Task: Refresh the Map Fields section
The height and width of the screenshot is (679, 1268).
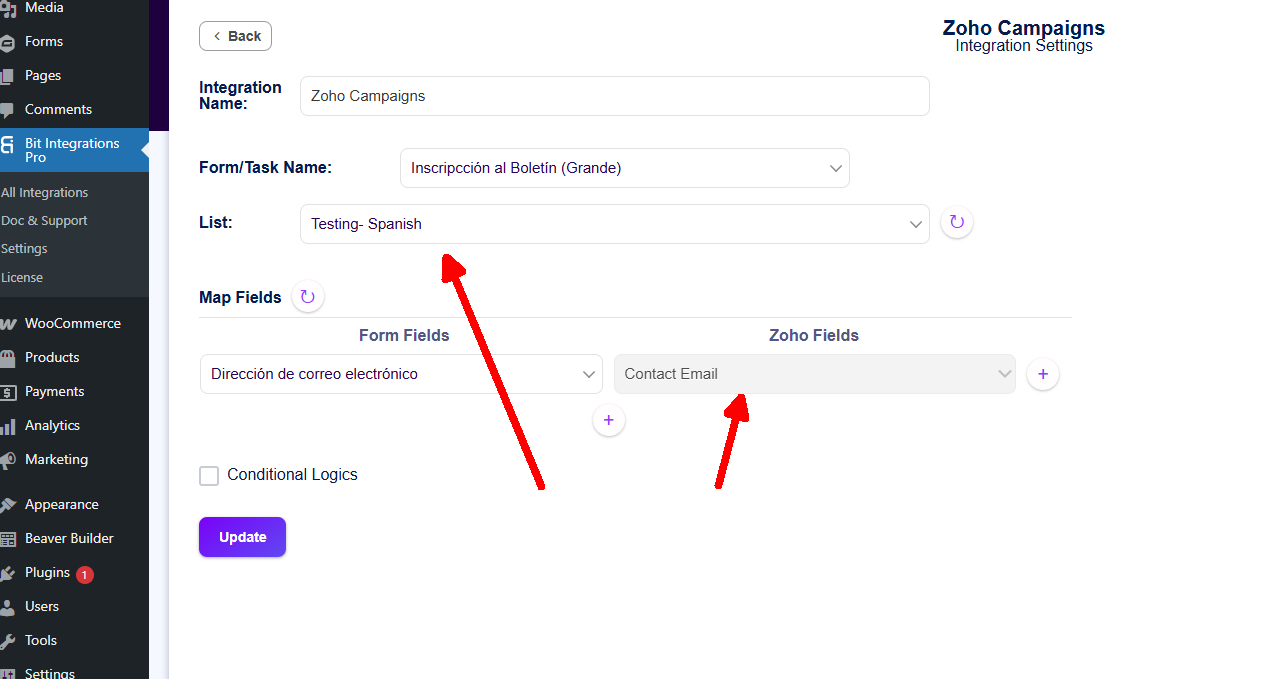Action: [308, 297]
